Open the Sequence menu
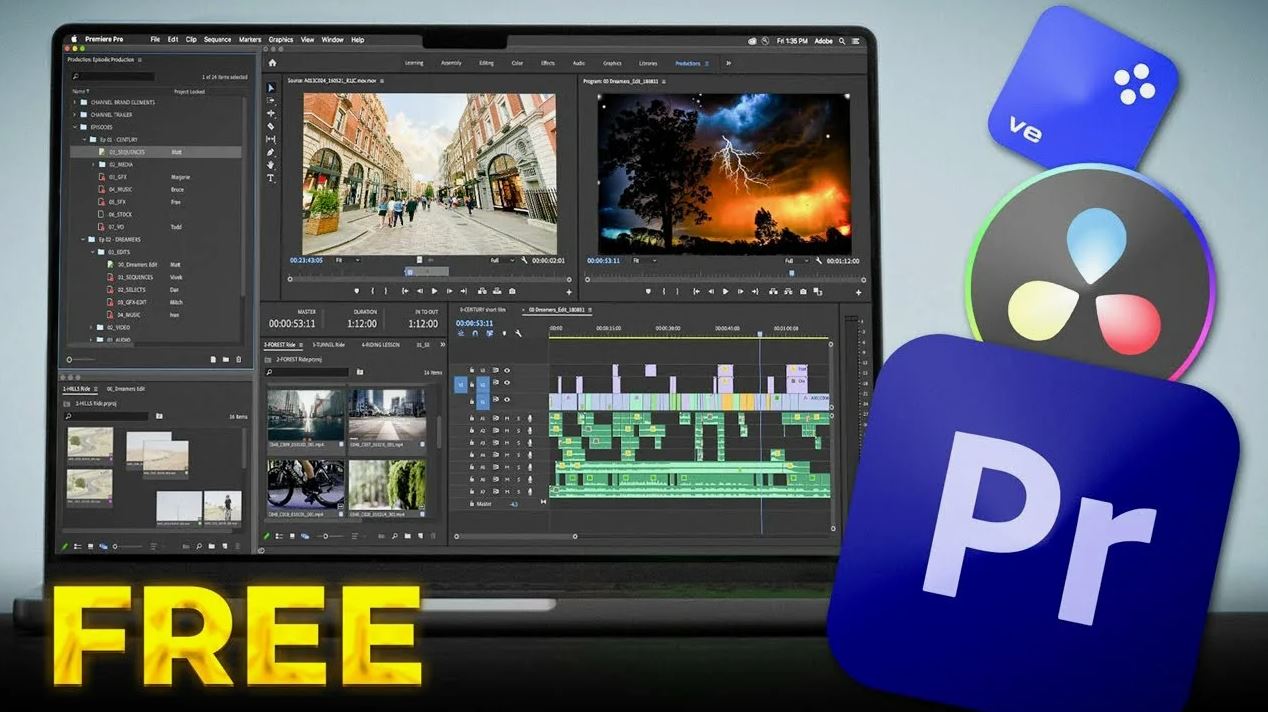This screenshot has width=1268, height=712. [x=217, y=40]
